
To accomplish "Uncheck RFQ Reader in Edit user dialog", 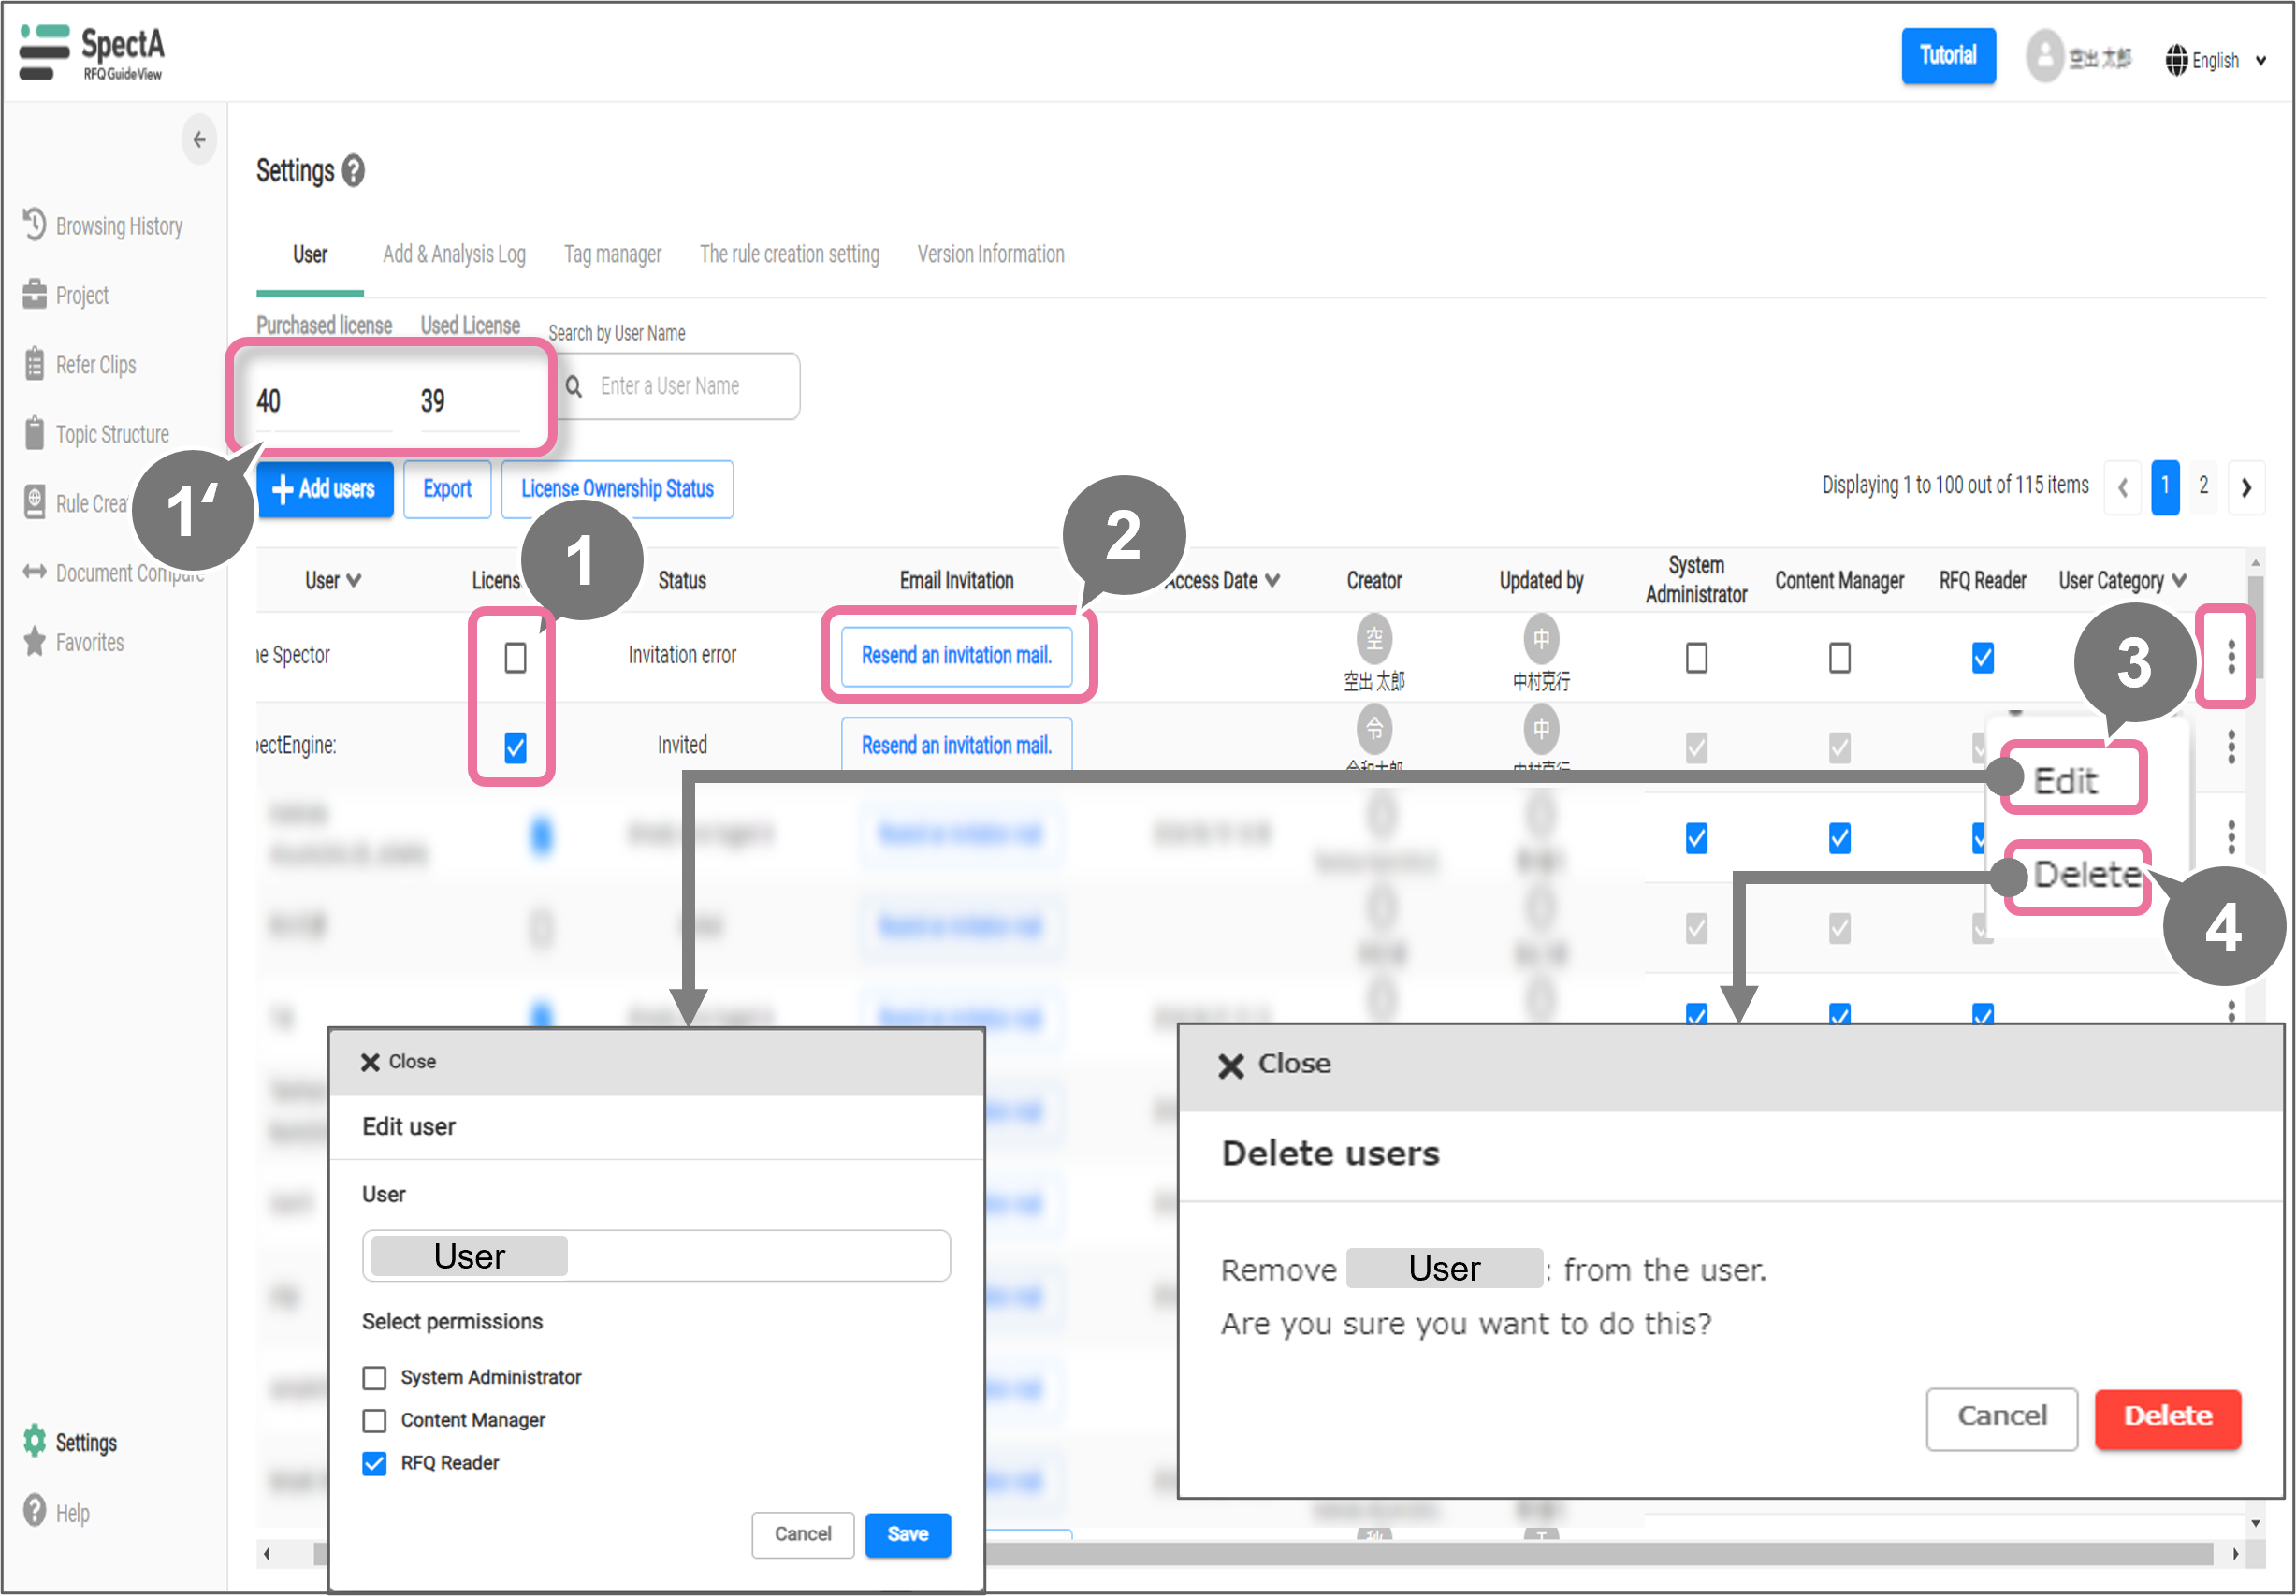I will point(374,1463).
